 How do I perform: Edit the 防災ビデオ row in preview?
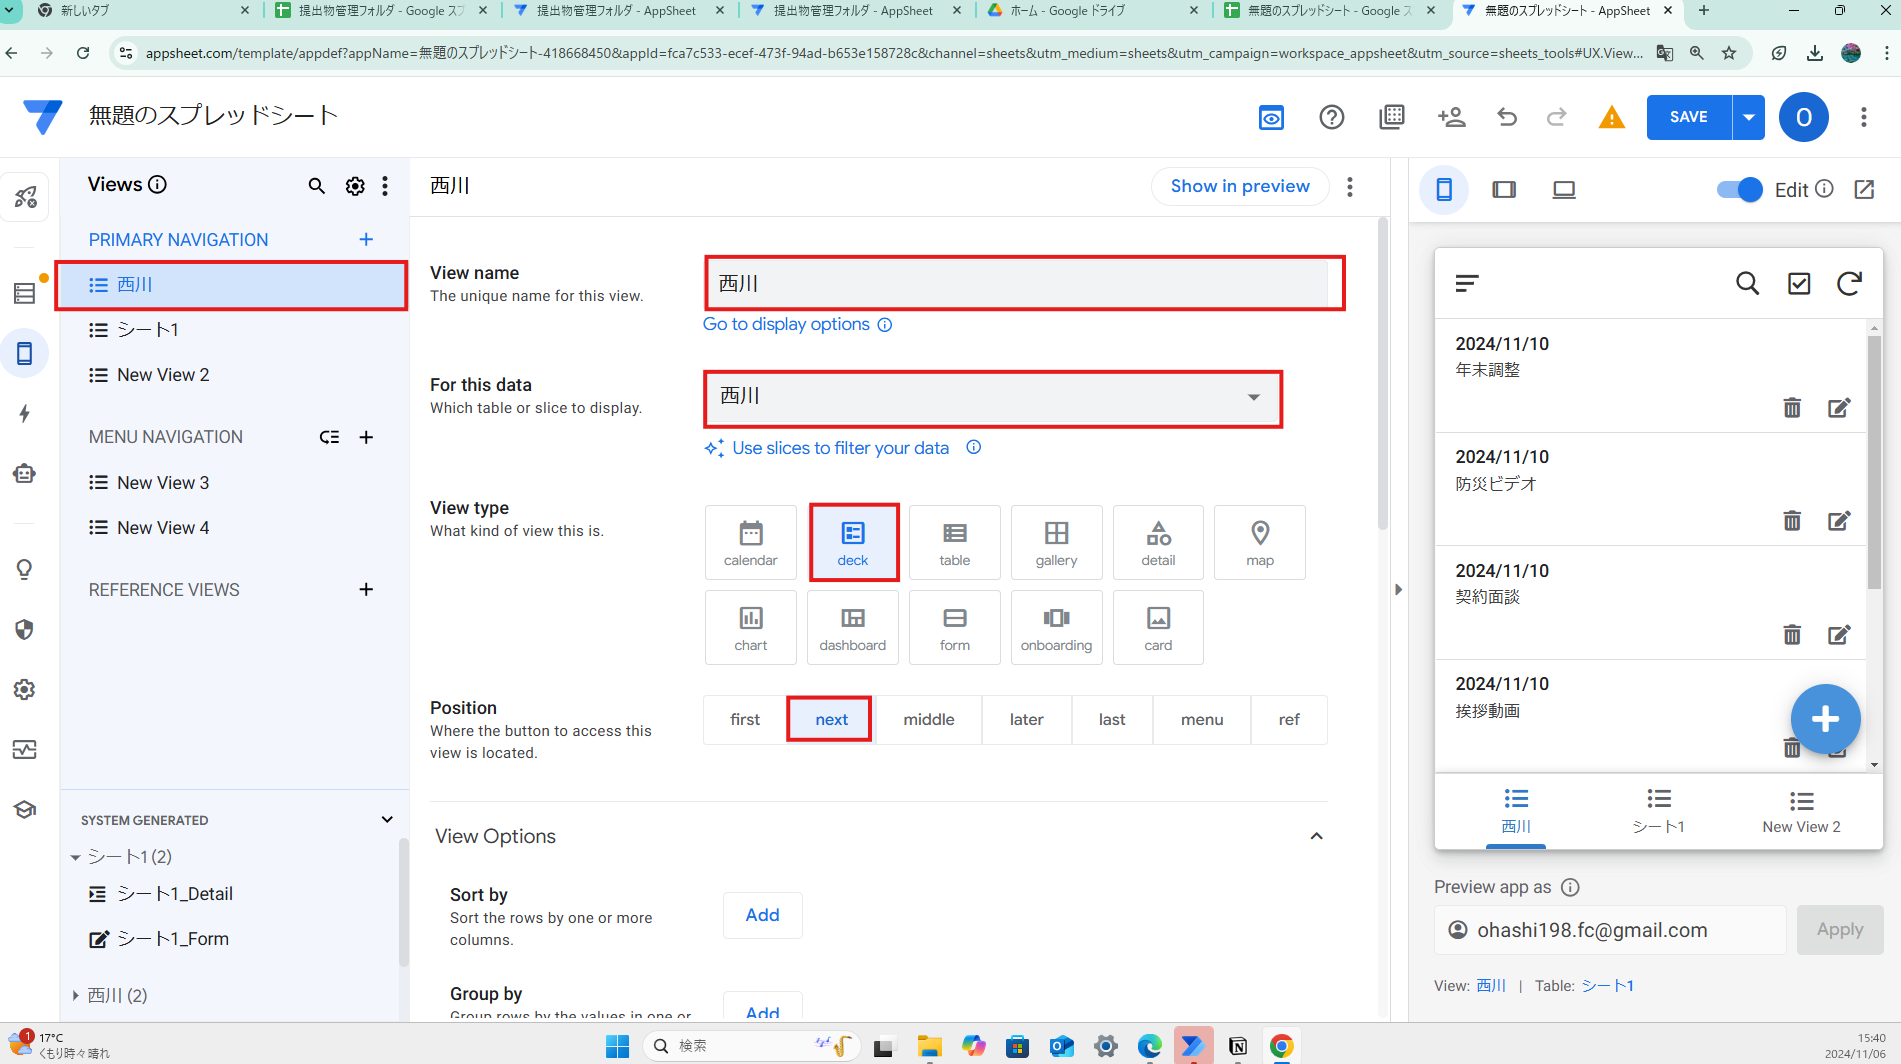(1839, 520)
